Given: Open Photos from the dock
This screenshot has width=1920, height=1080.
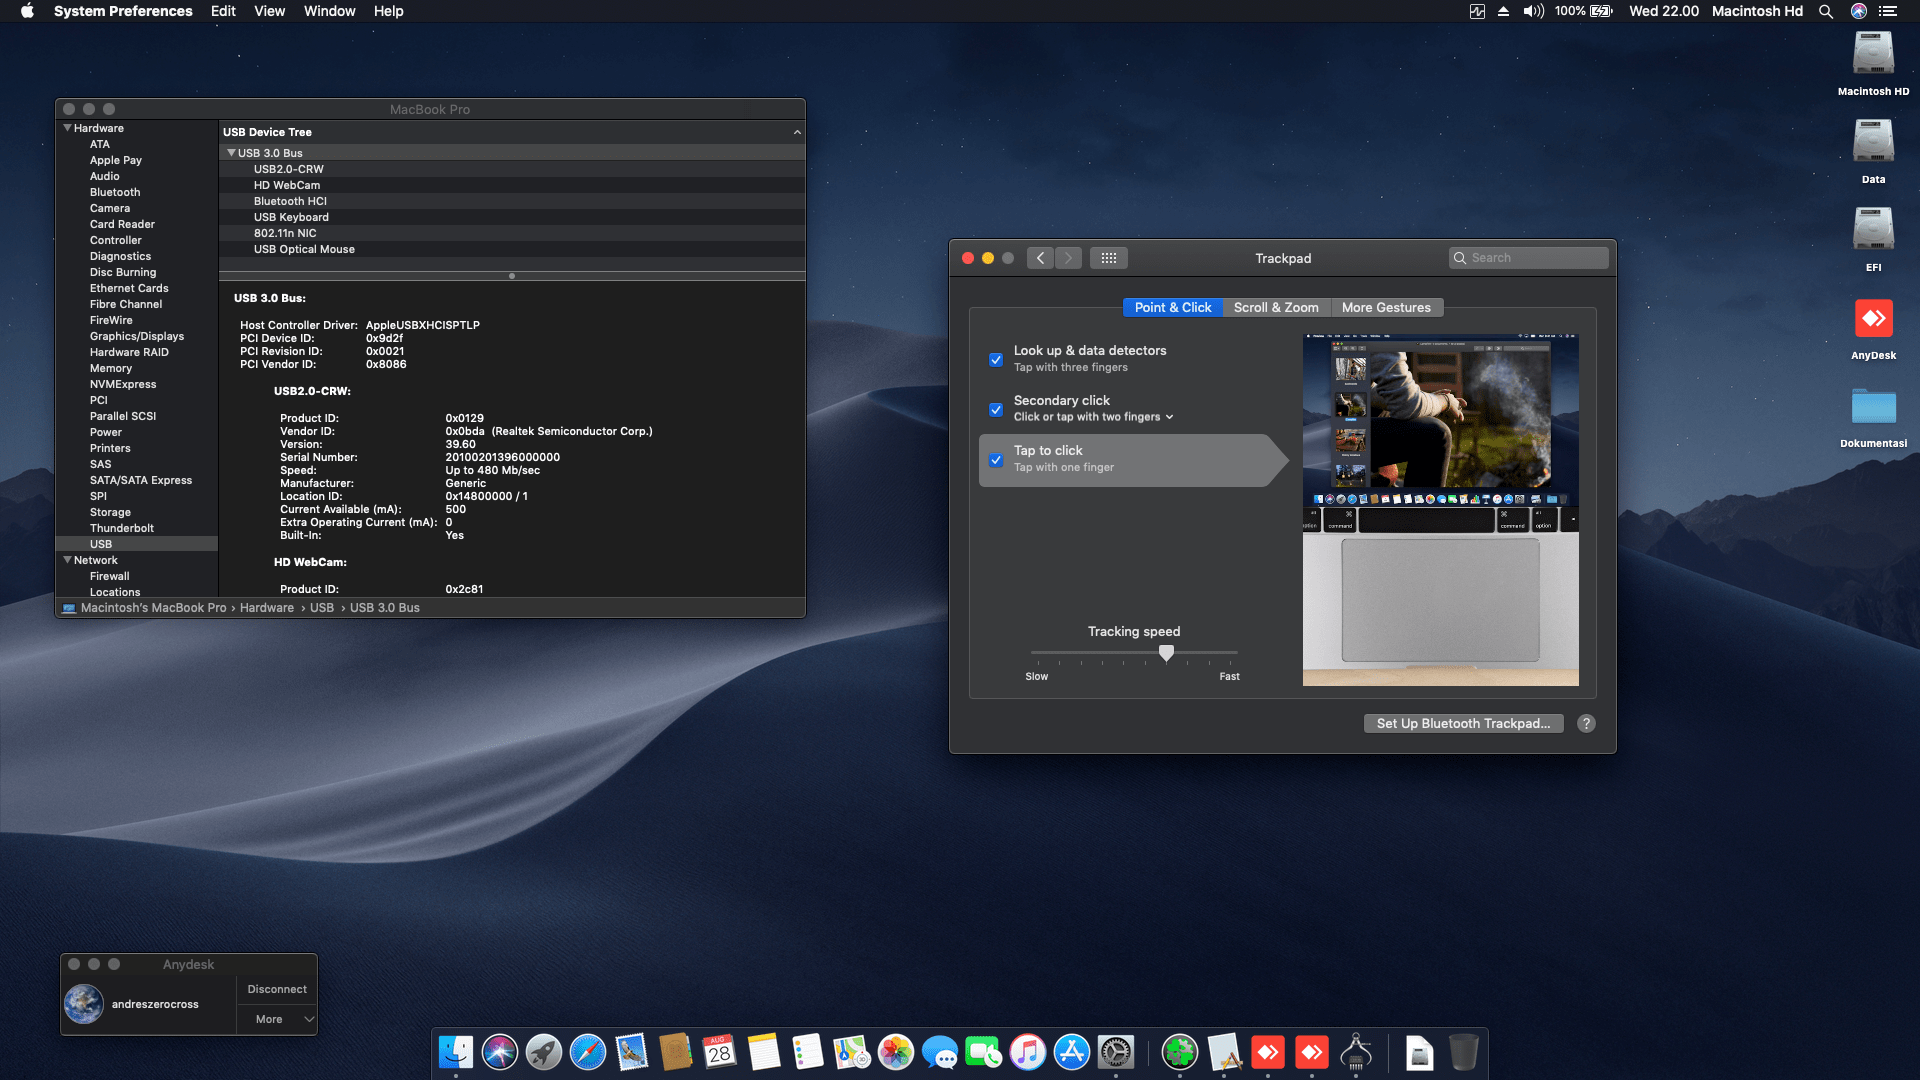Looking at the screenshot, I should [x=896, y=1052].
